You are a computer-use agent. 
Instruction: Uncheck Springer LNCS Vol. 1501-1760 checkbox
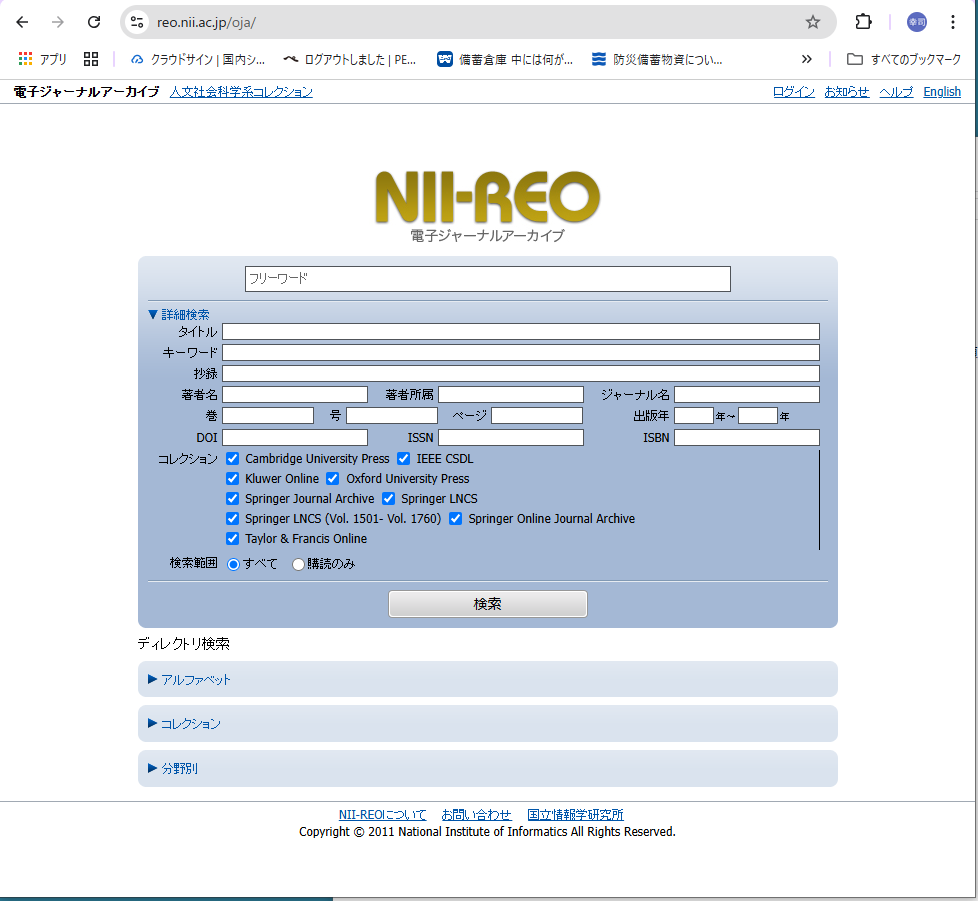[233, 519]
